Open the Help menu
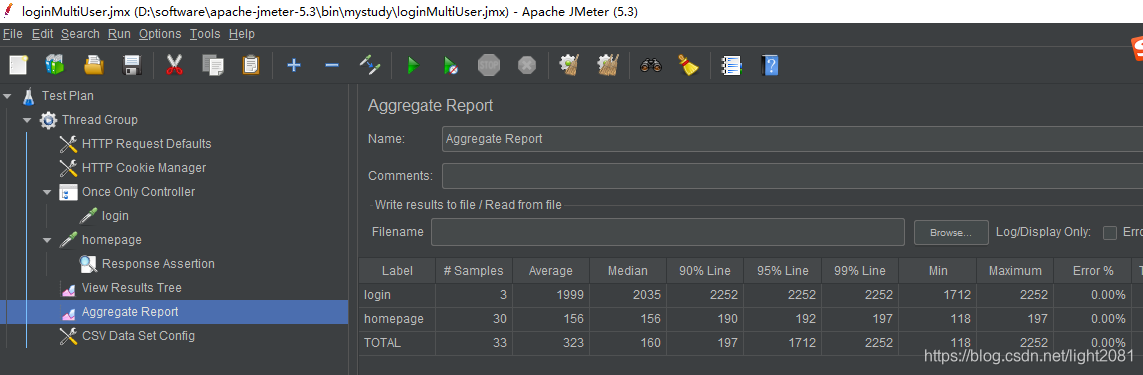This screenshot has height=375, width=1143. click(x=242, y=34)
